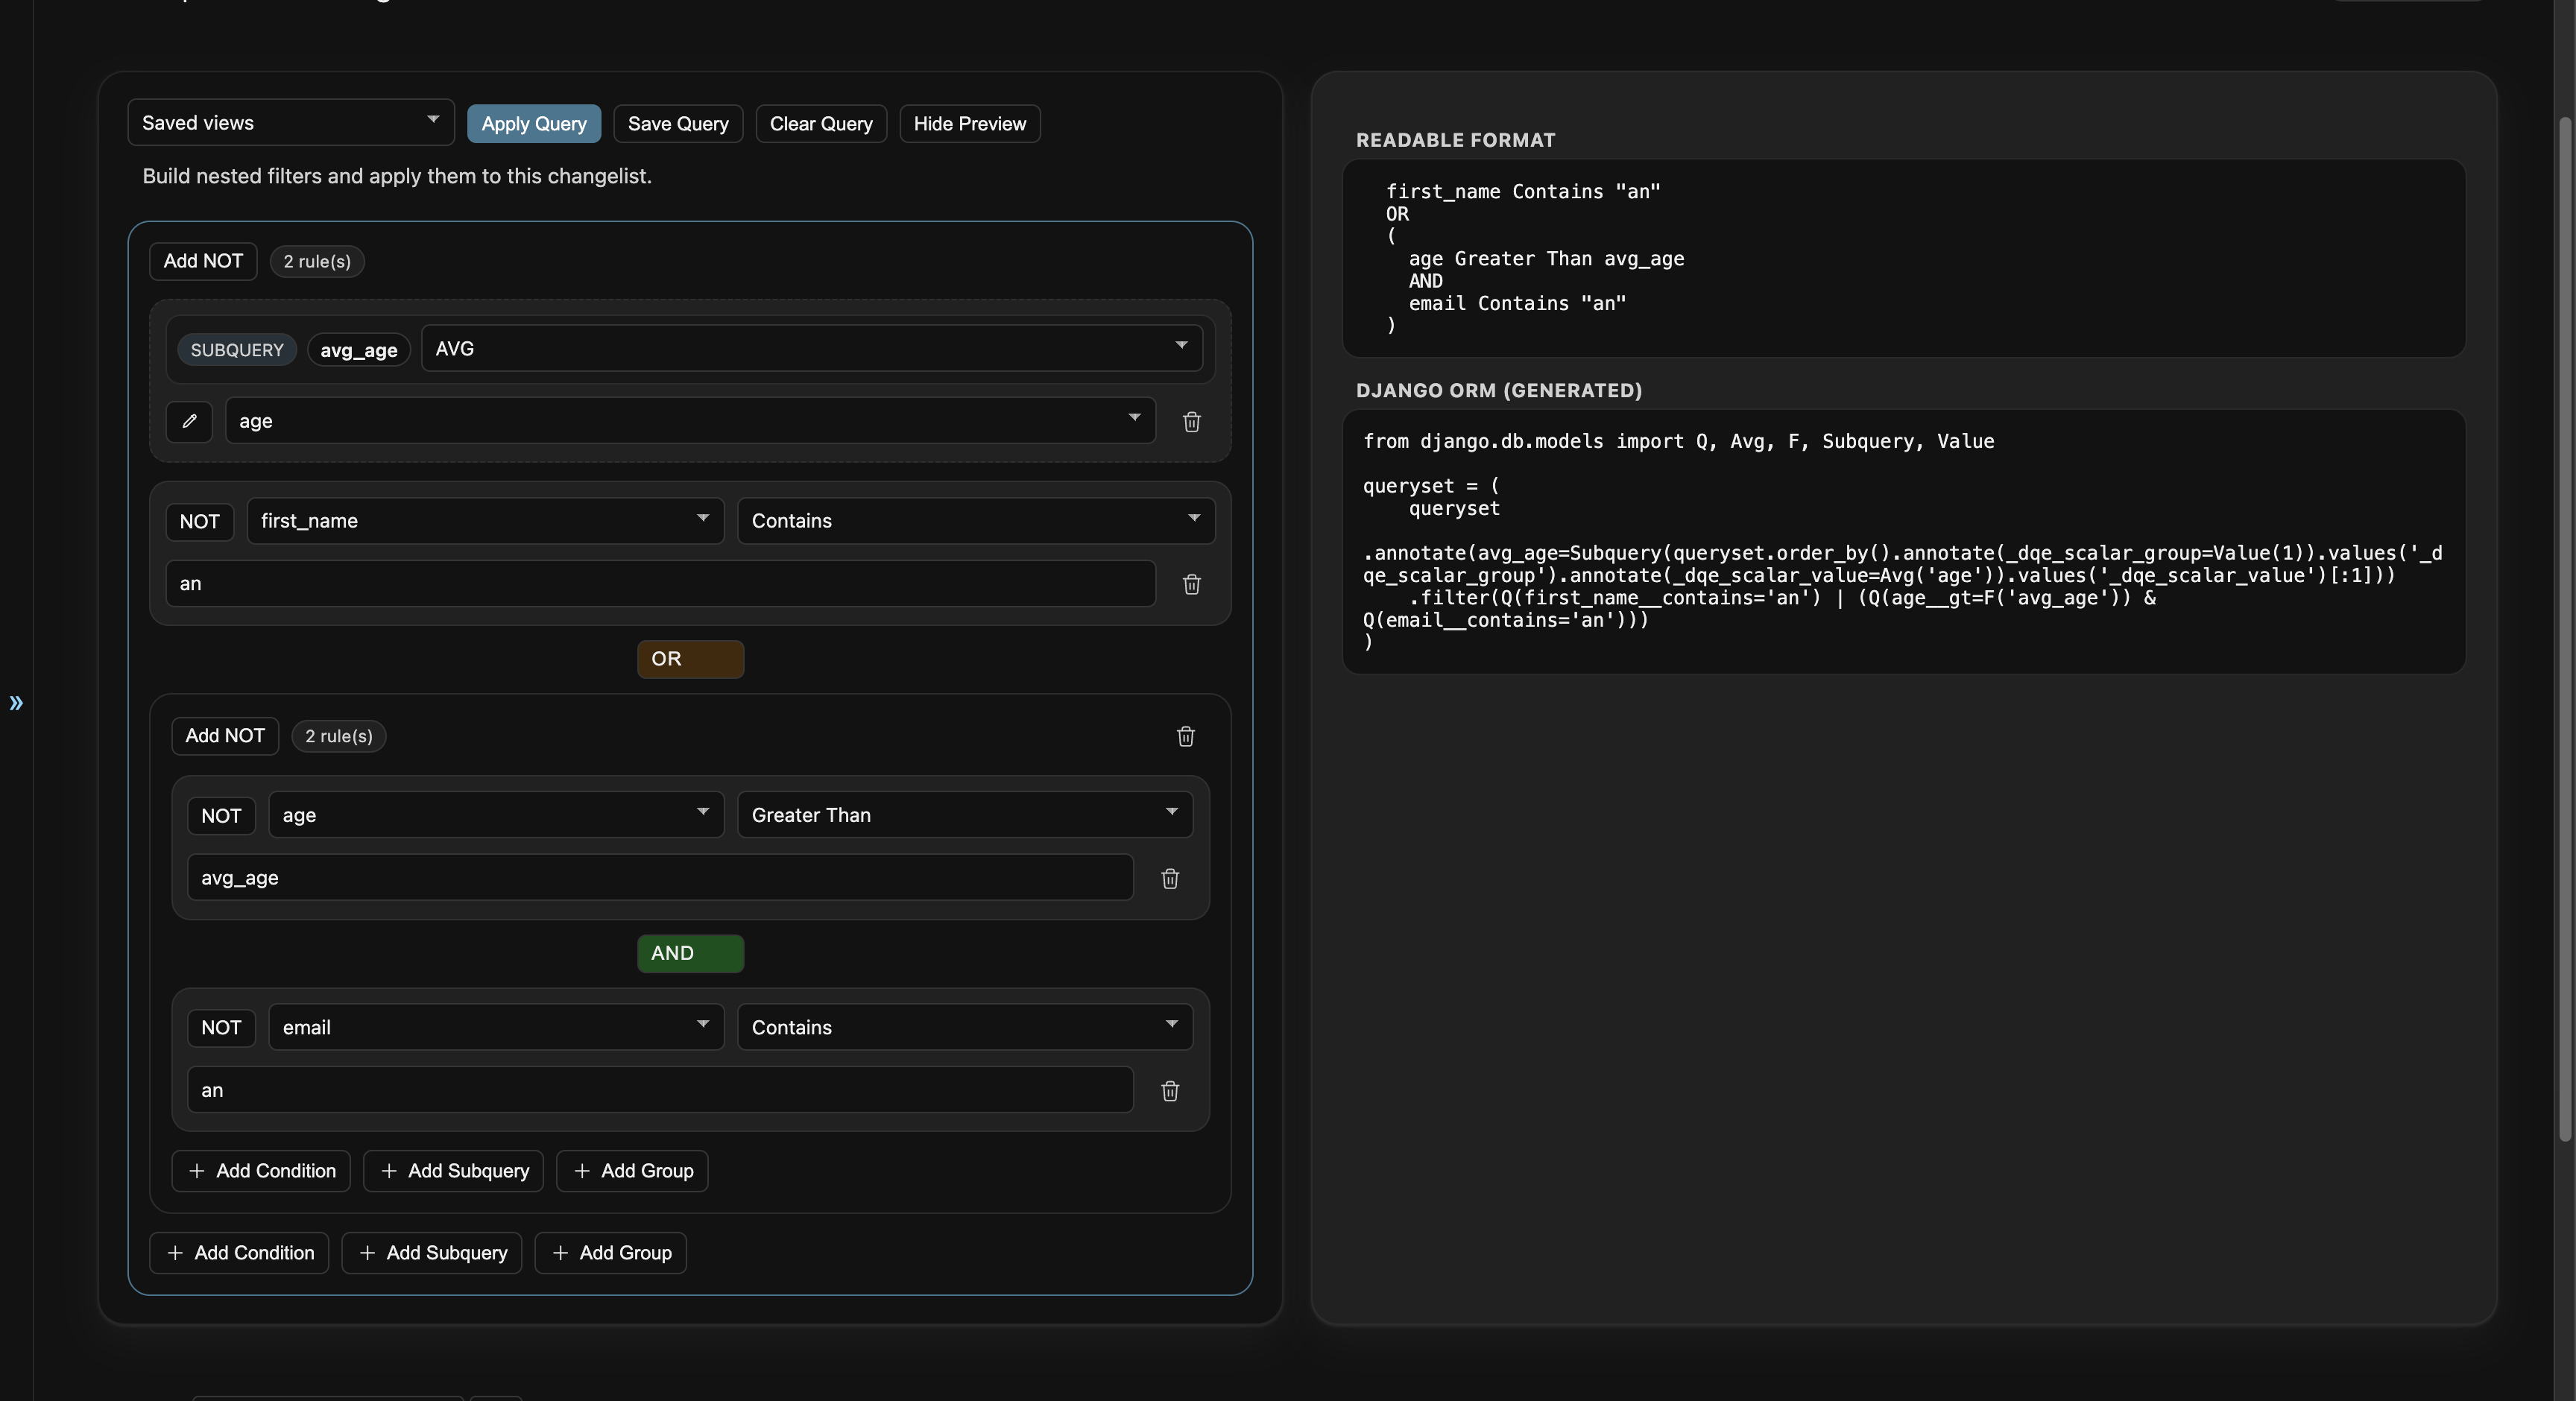Toggle NOT on age condition
This screenshot has width=2576, height=1401.
221,815
